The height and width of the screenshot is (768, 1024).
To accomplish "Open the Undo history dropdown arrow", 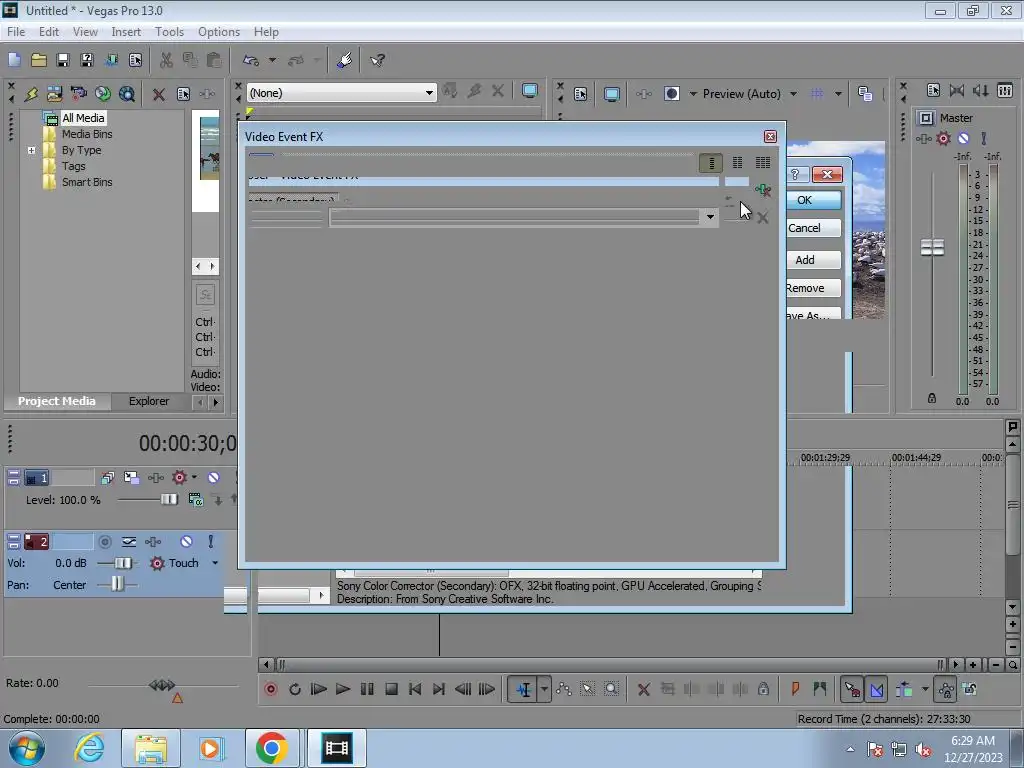I will 272,60.
